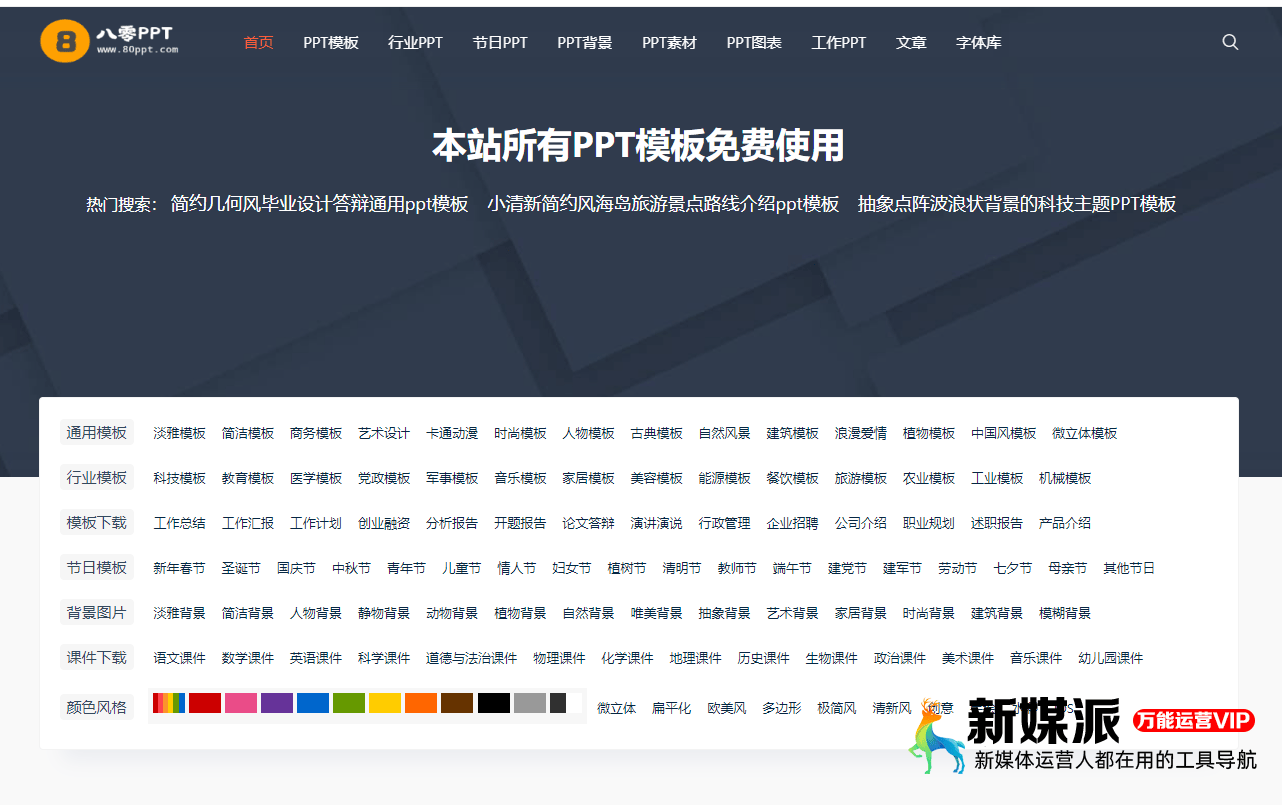The height and width of the screenshot is (805, 1282).
Task: Open the 语文课件 courseware link
Action: tap(181, 658)
